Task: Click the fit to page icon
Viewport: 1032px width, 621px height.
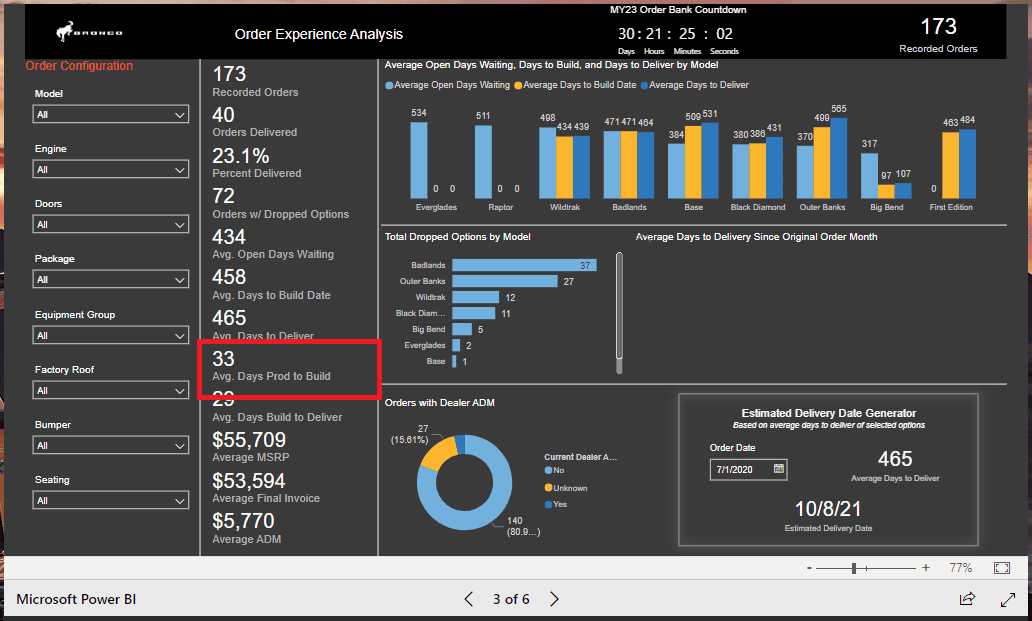Action: tap(1002, 568)
